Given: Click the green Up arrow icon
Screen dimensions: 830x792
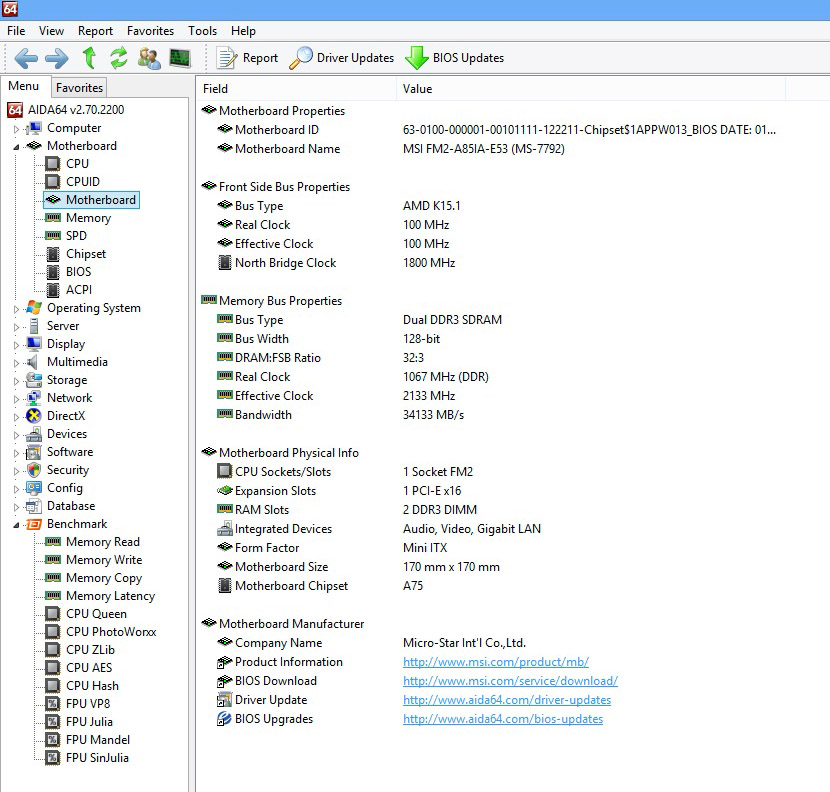Looking at the screenshot, I should (x=89, y=58).
